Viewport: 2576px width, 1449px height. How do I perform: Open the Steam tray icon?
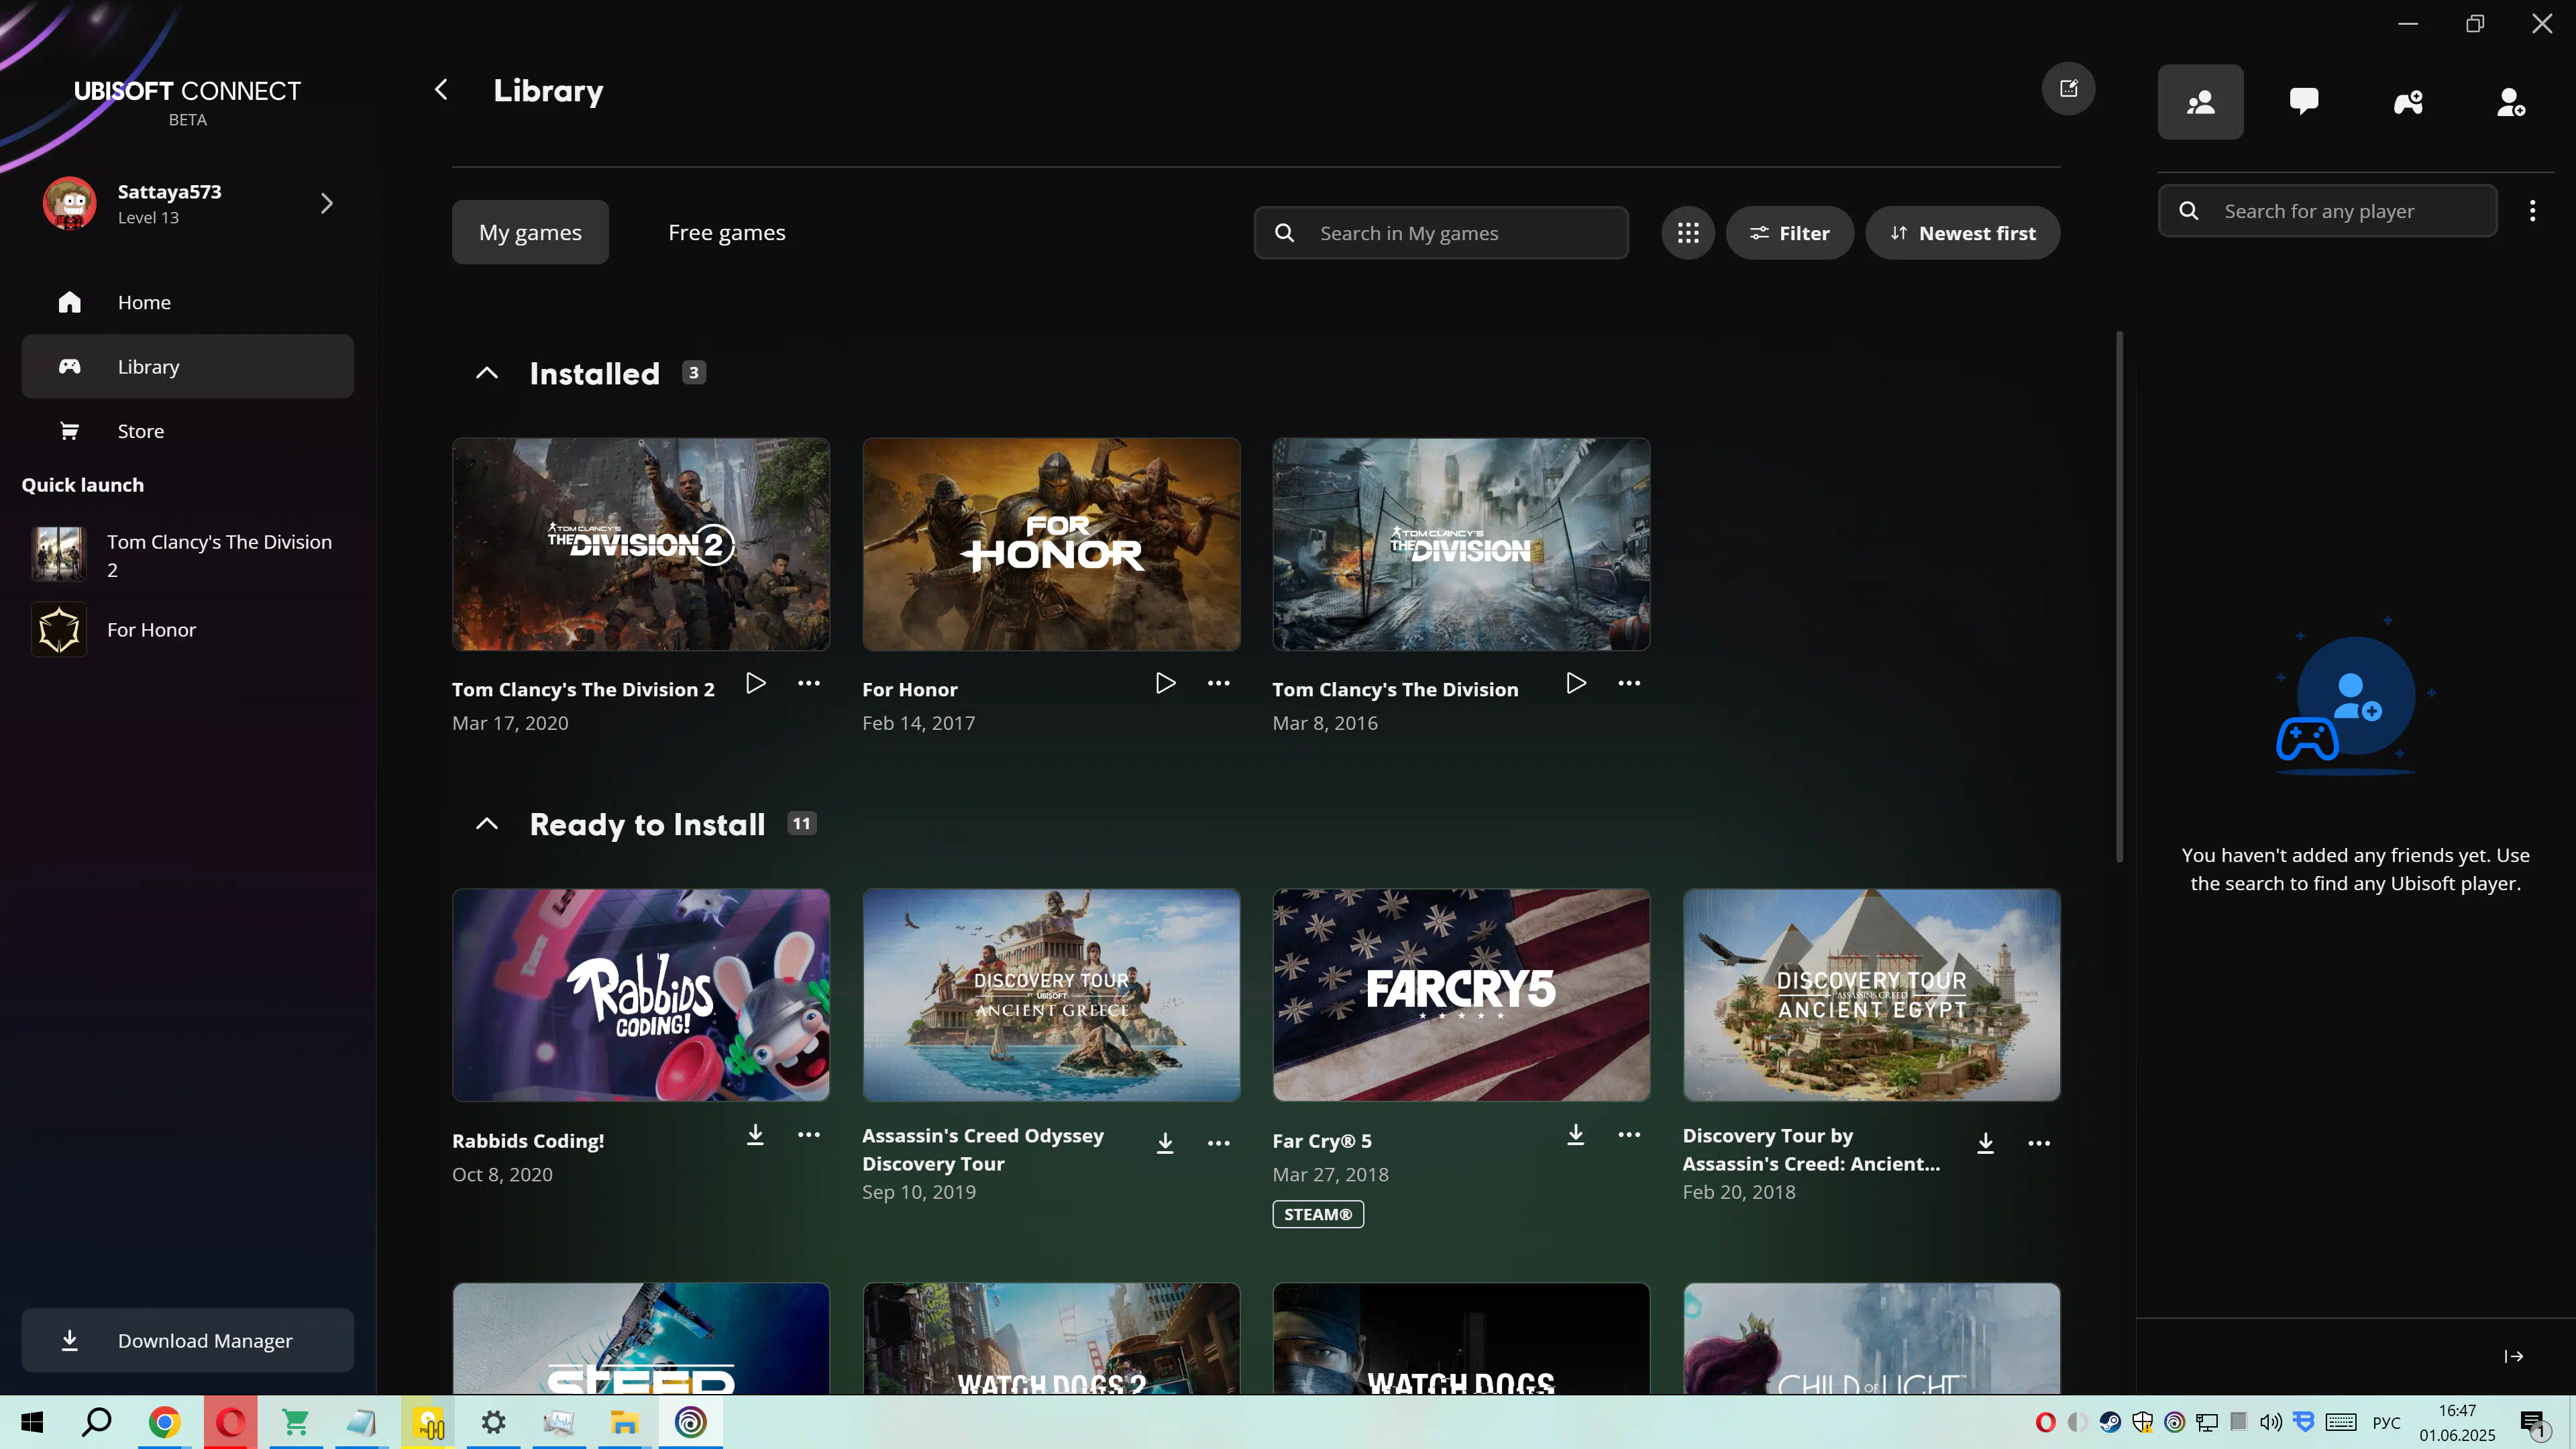click(x=2110, y=1422)
